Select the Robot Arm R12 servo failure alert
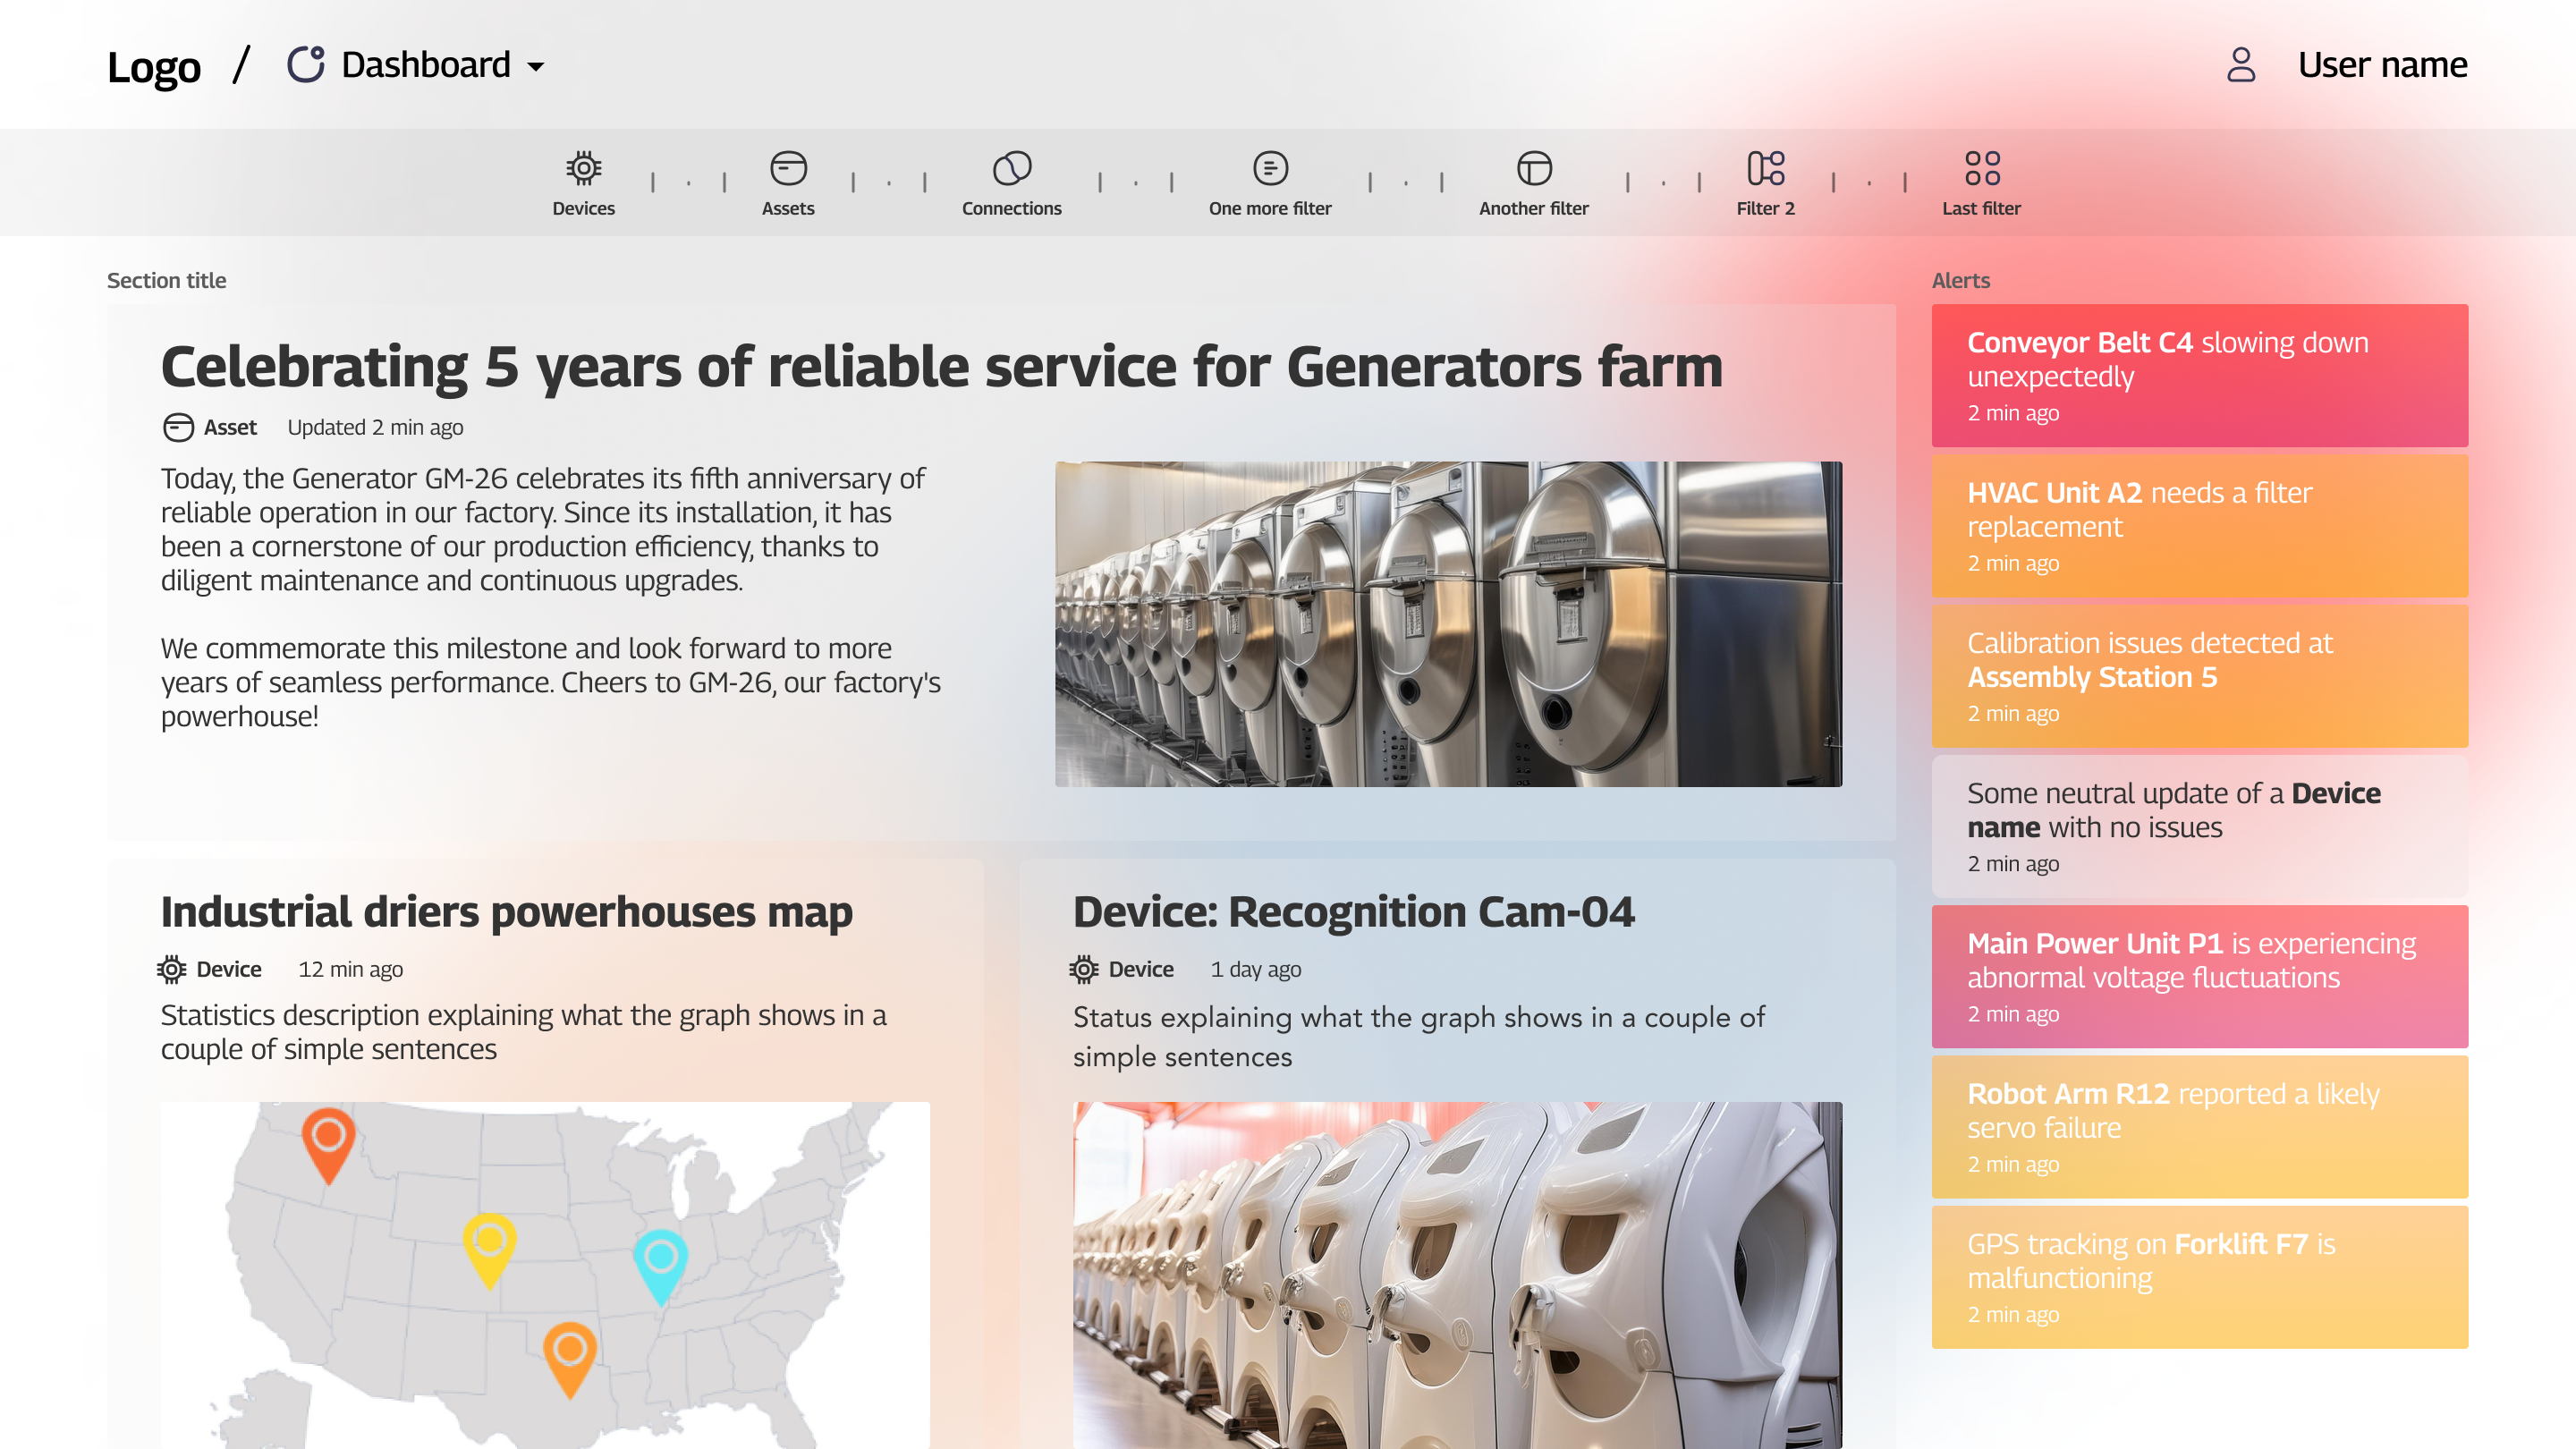This screenshot has height=1449, width=2576. pos(2199,1126)
